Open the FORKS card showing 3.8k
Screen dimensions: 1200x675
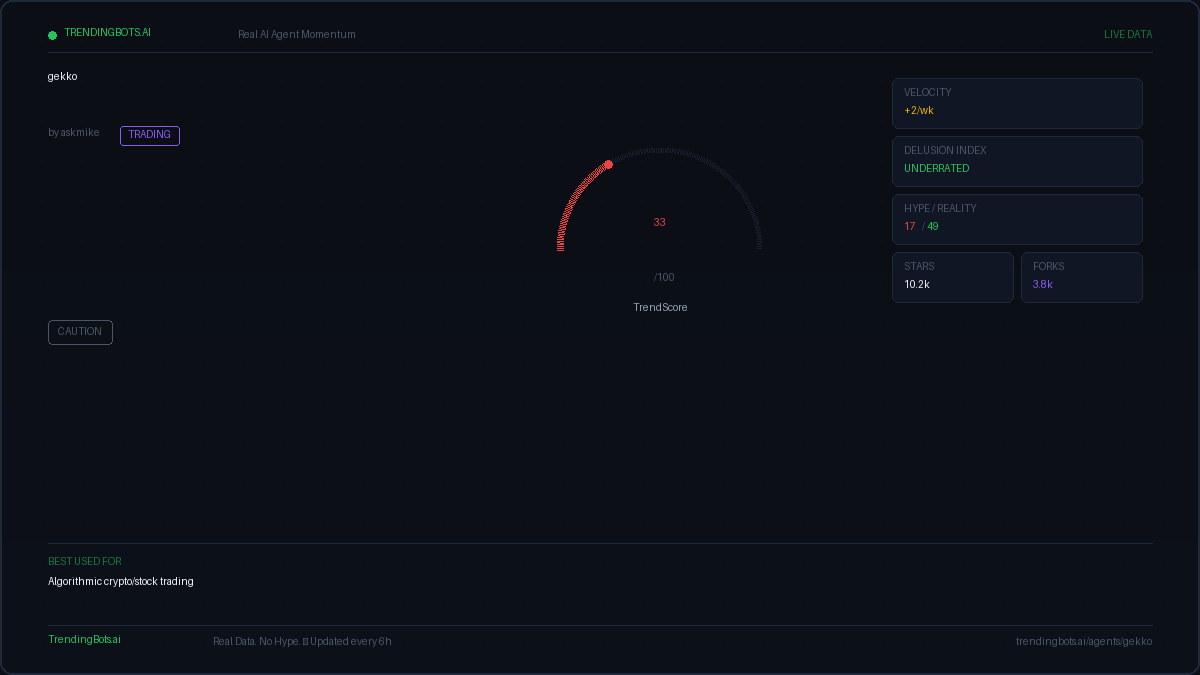pyautogui.click(x=1082, y=277)
